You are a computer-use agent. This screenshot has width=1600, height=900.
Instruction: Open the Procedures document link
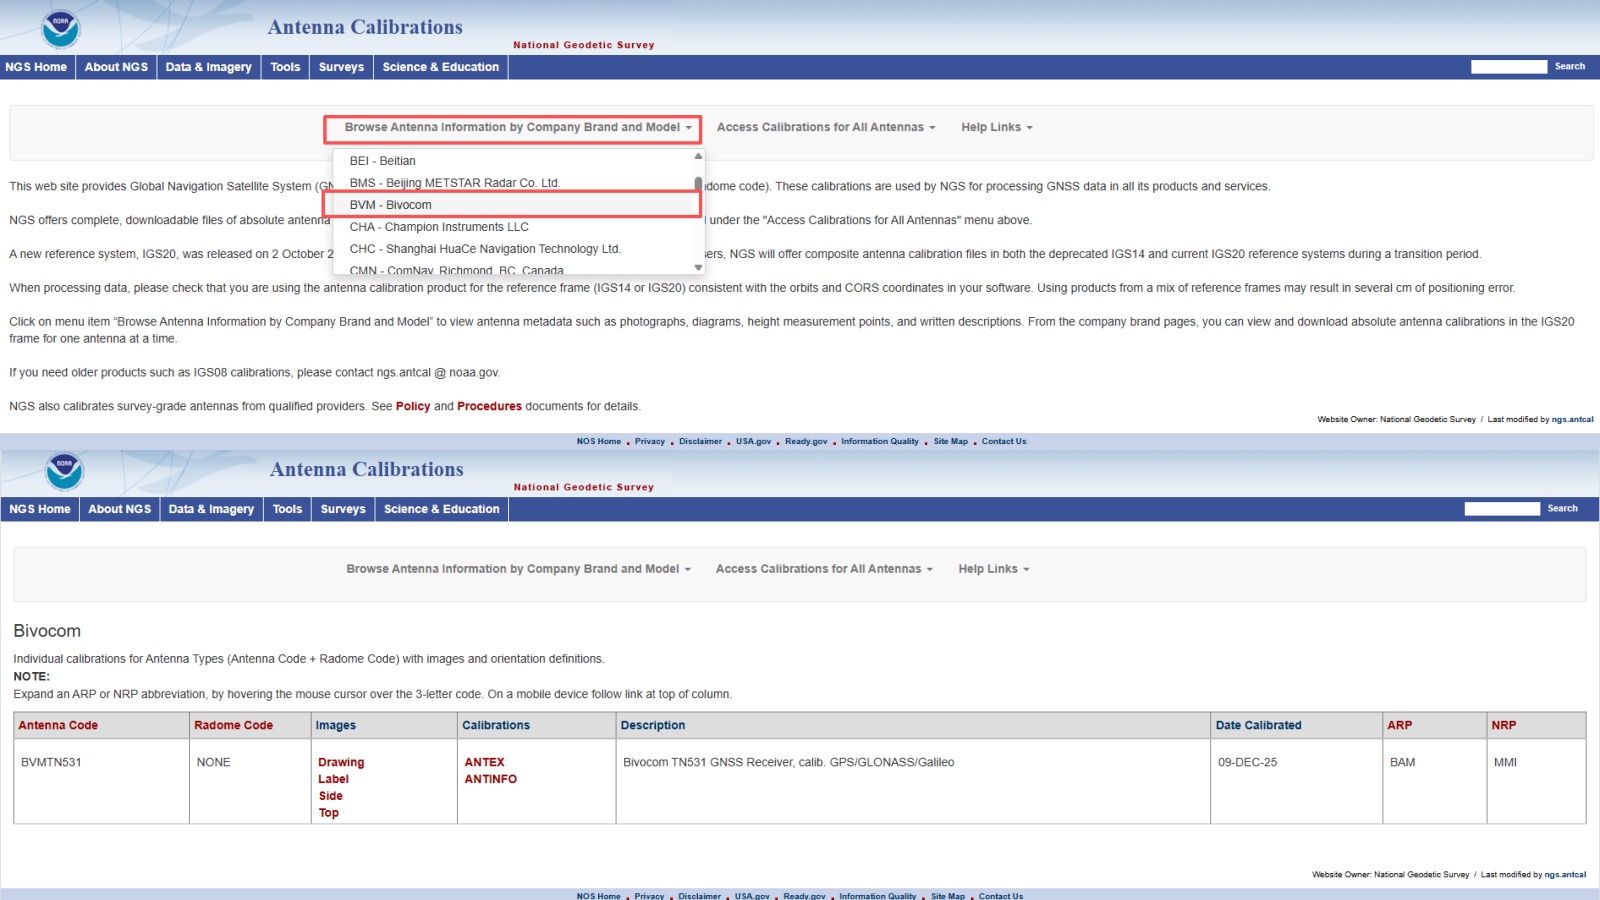pos(489,407)
